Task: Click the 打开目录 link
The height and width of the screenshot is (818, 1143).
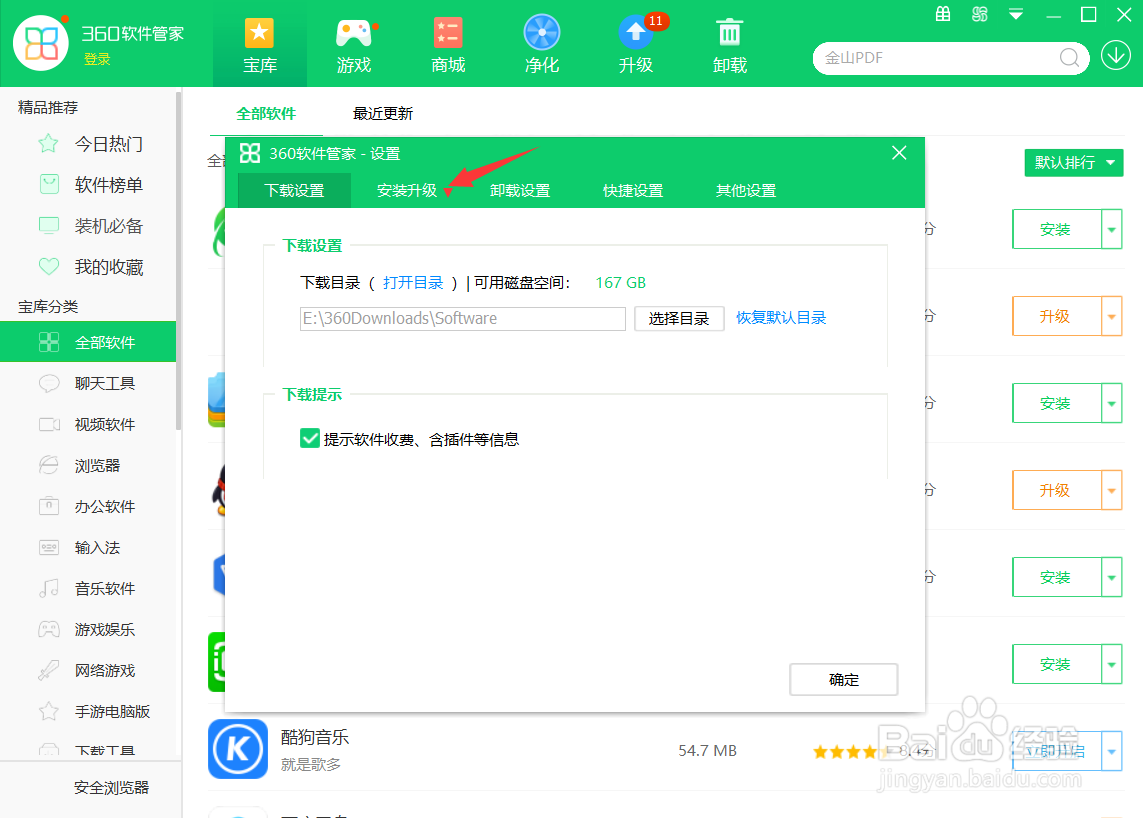Action: click(413, 283)
